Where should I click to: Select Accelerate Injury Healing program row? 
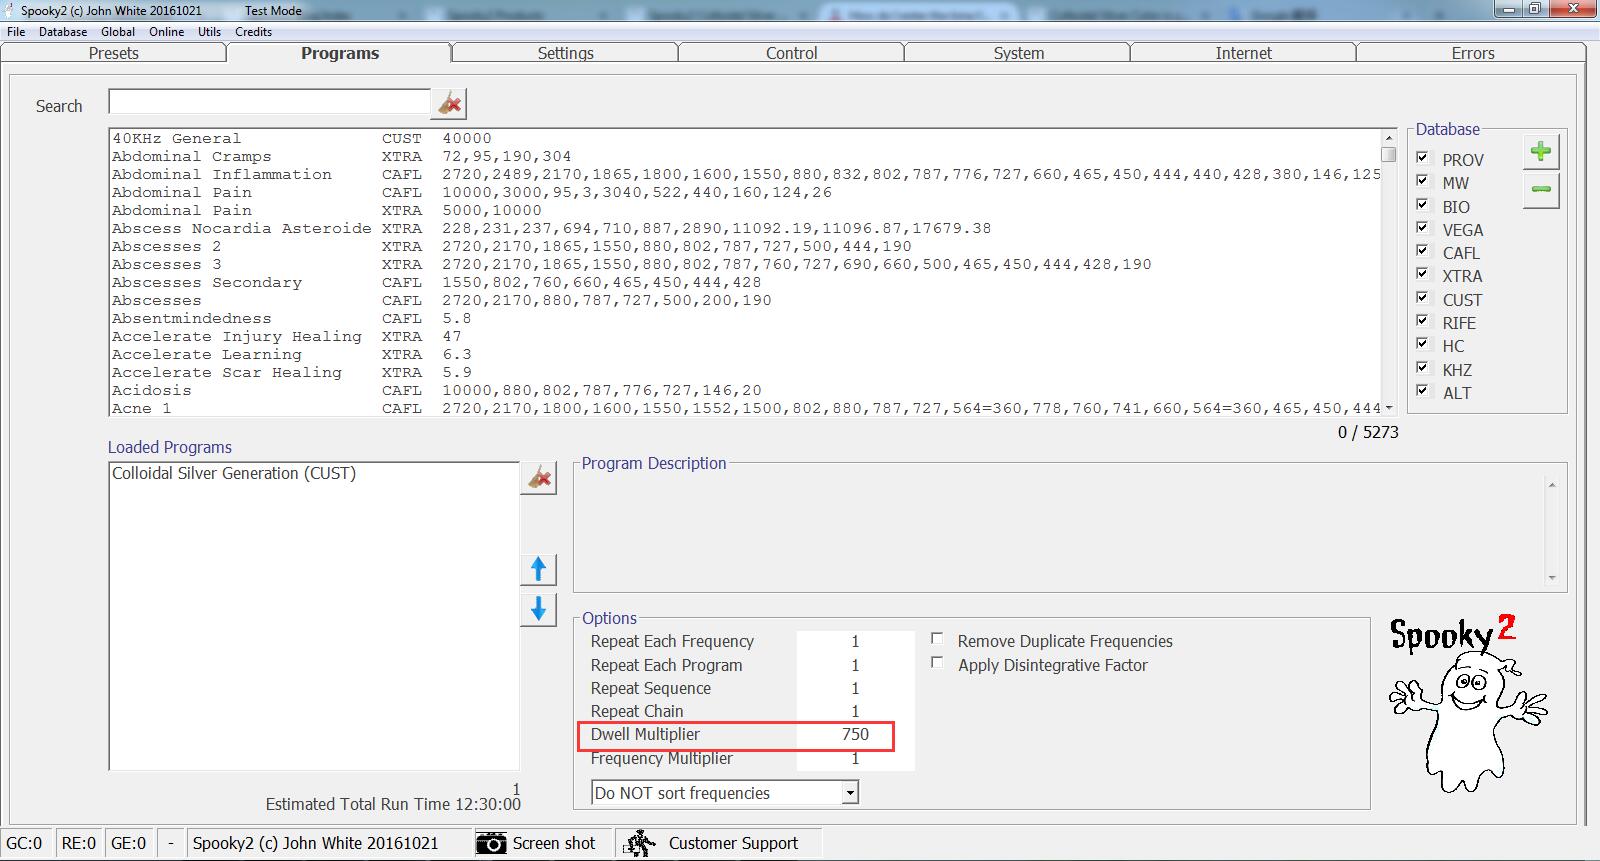coord(745,336)
